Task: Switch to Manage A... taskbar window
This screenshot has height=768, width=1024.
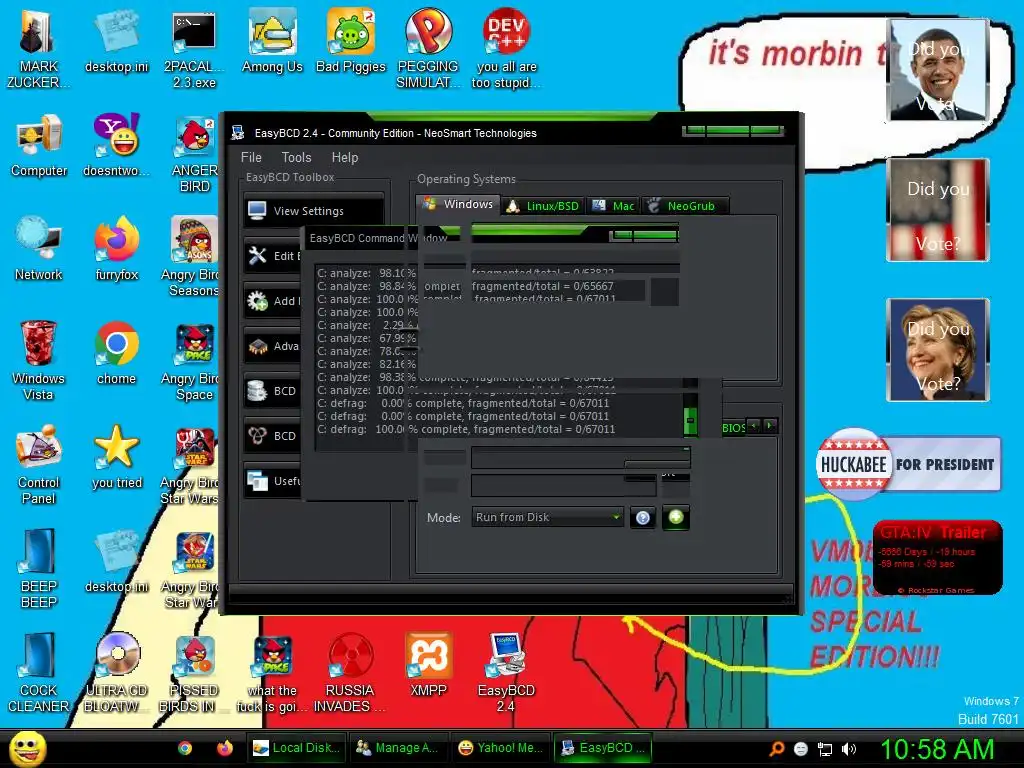Action: click(x=398, y=748)
